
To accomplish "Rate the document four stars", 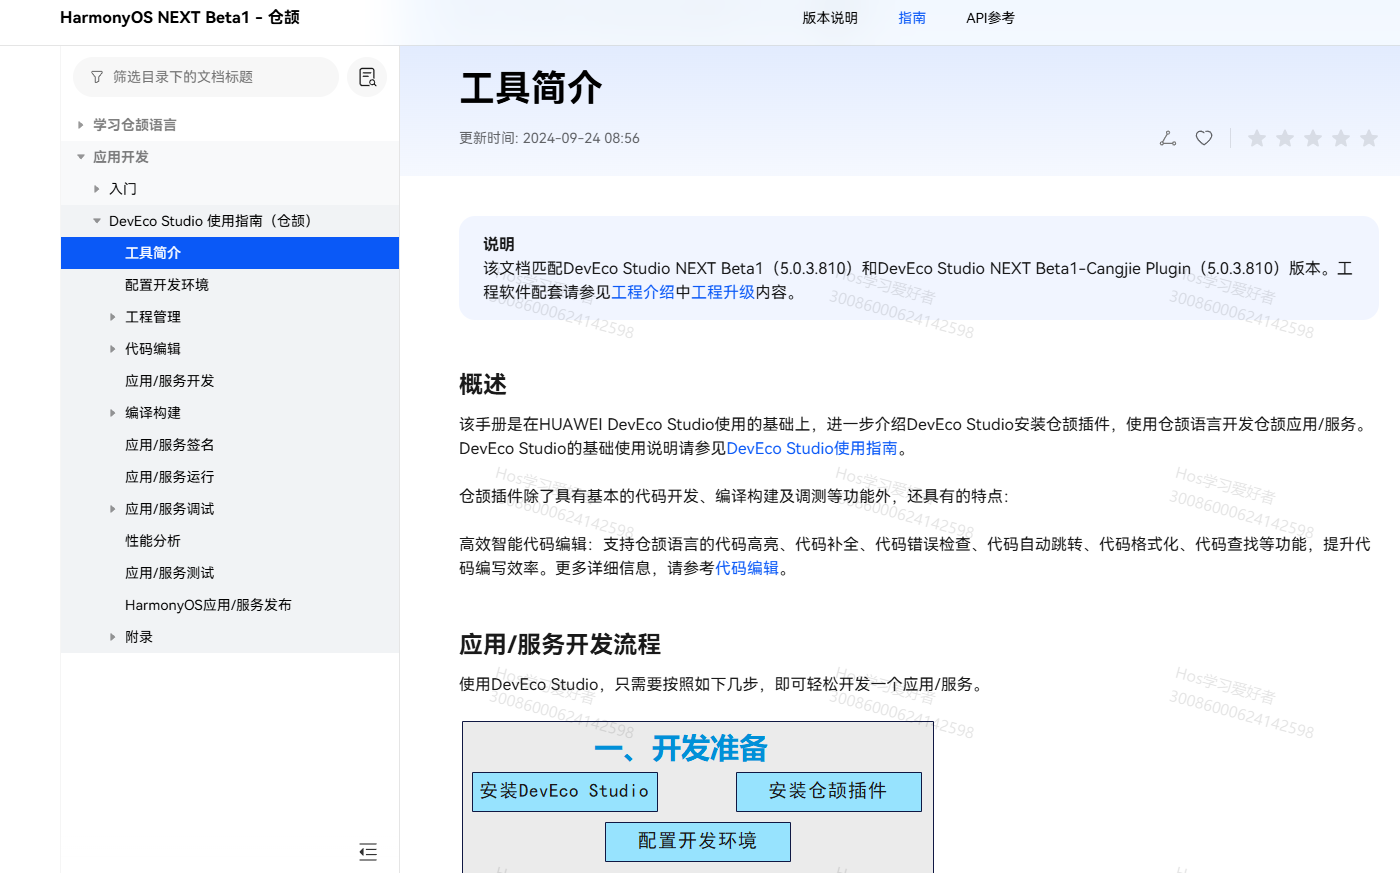I will (1341, 138).
